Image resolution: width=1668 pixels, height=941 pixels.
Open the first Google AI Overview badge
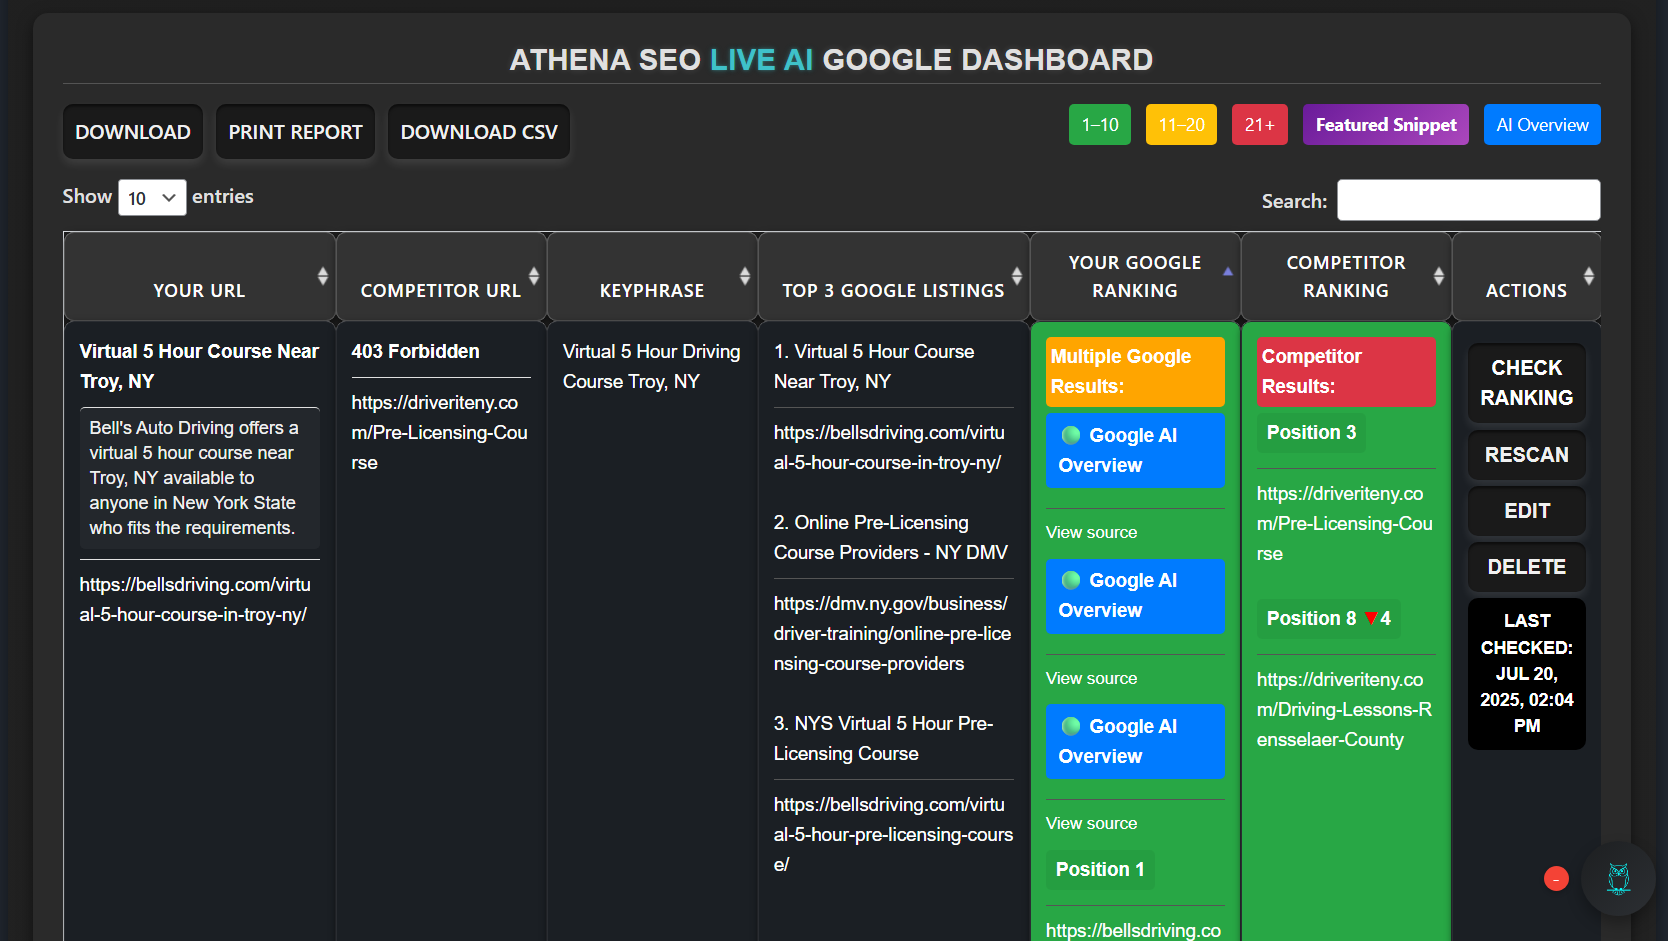(x=1135, y=450)
